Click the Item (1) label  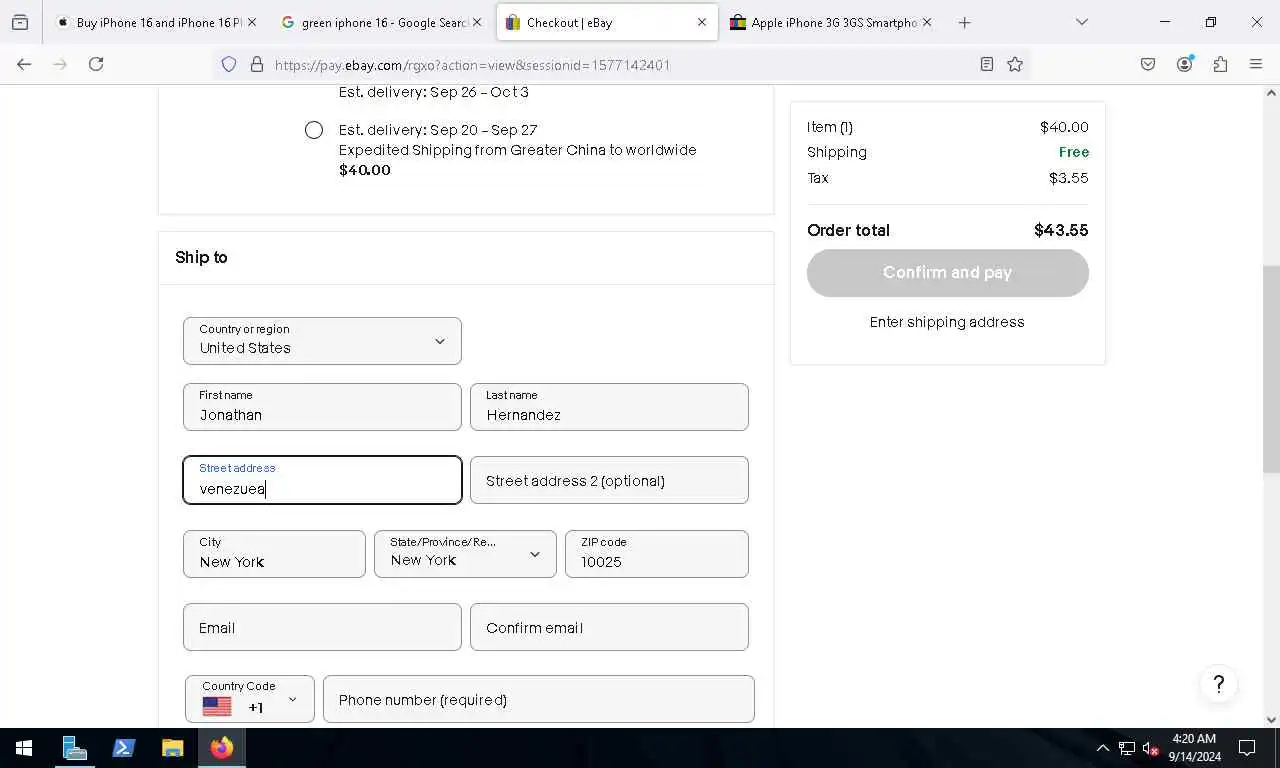tap(830, 127)
